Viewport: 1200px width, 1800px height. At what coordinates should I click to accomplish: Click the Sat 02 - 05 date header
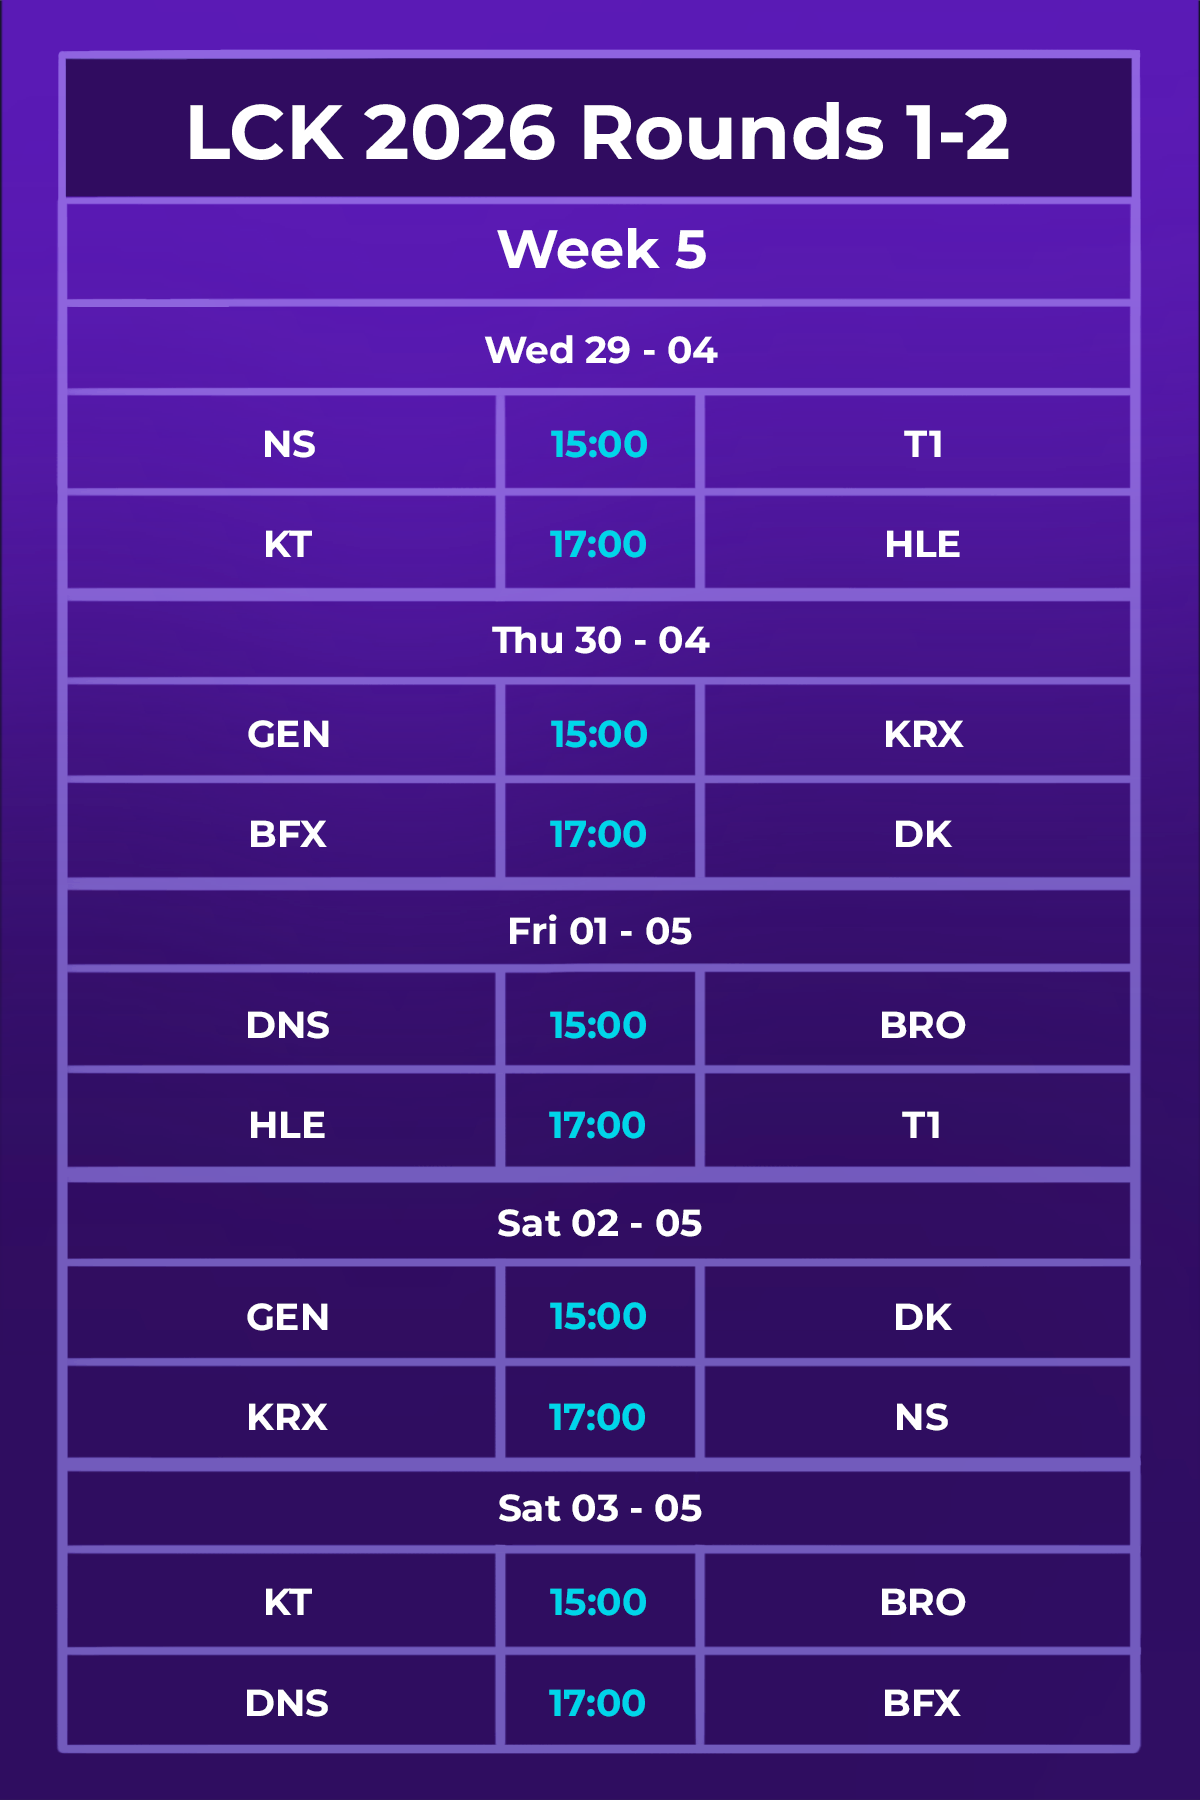click(600, 1224)
